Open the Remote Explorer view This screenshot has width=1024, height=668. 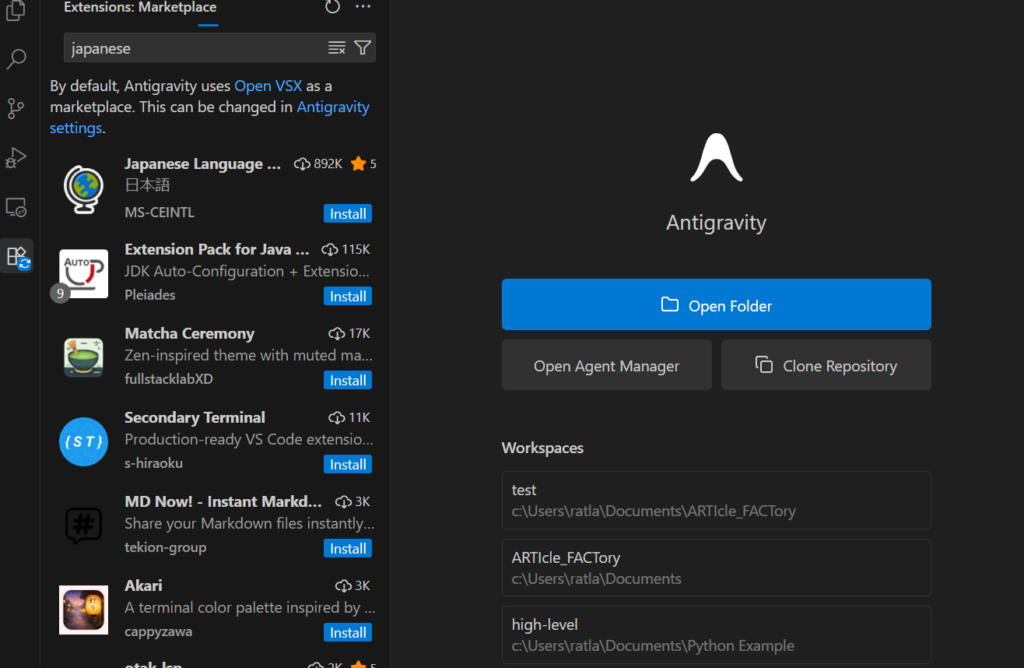pos(17,207)
